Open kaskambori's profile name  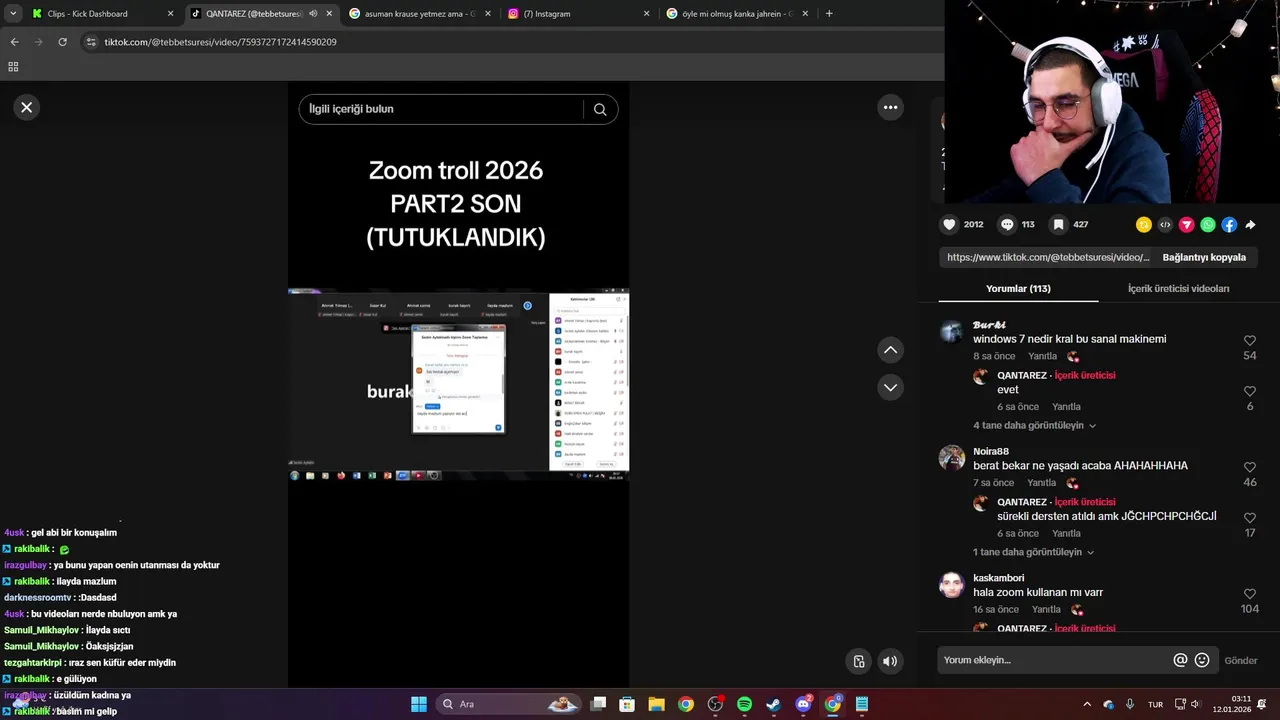coord(998,578)
